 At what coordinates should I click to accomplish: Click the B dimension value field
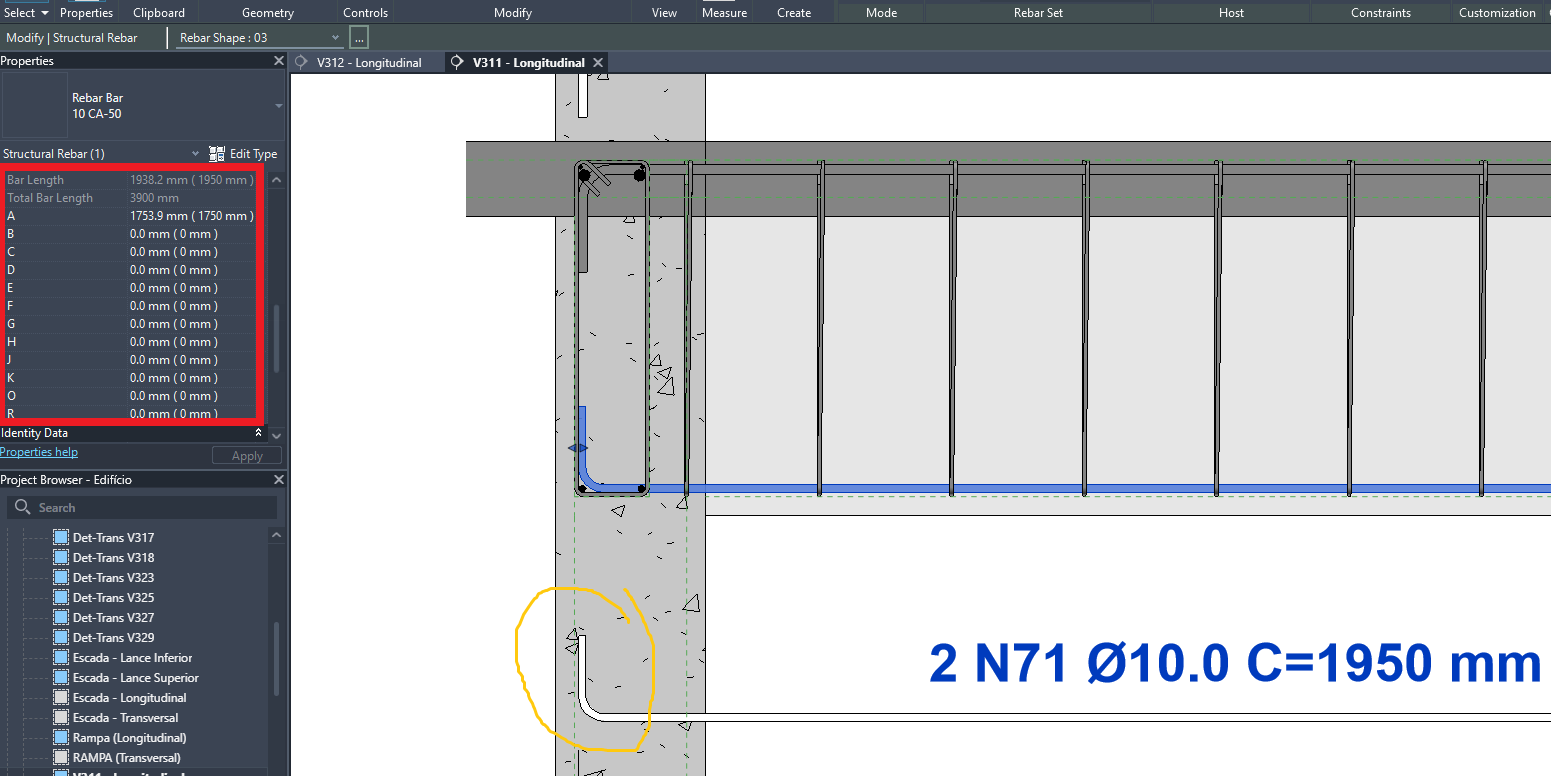coord(191,234)
